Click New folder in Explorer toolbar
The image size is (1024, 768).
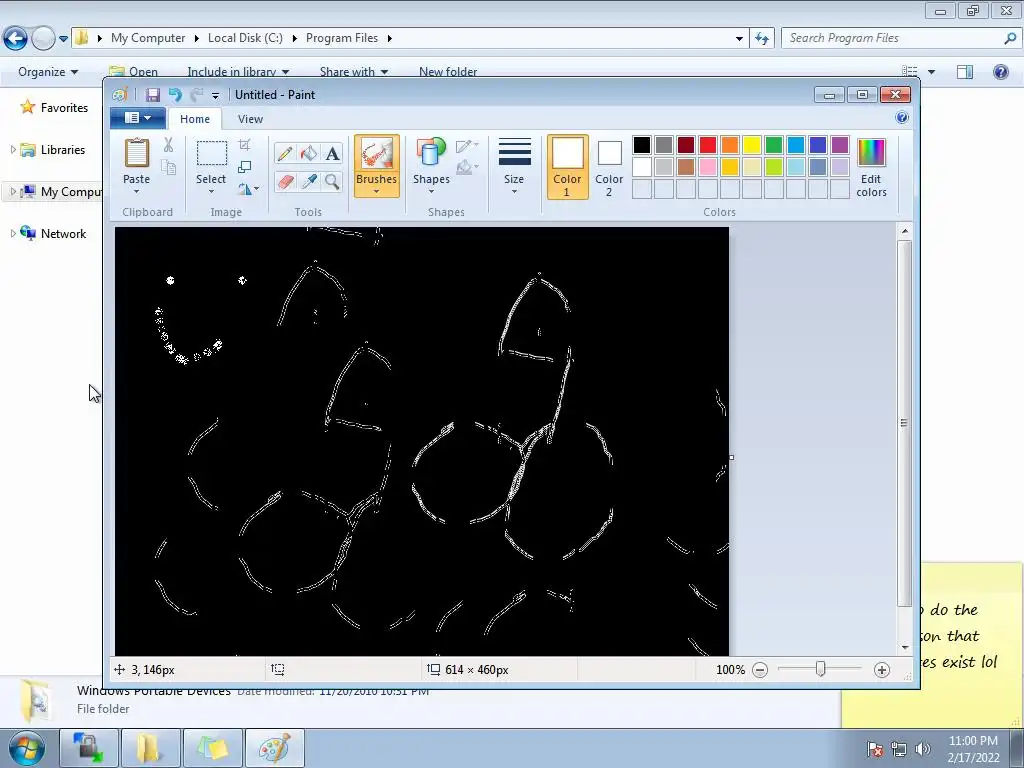point(448,72)
